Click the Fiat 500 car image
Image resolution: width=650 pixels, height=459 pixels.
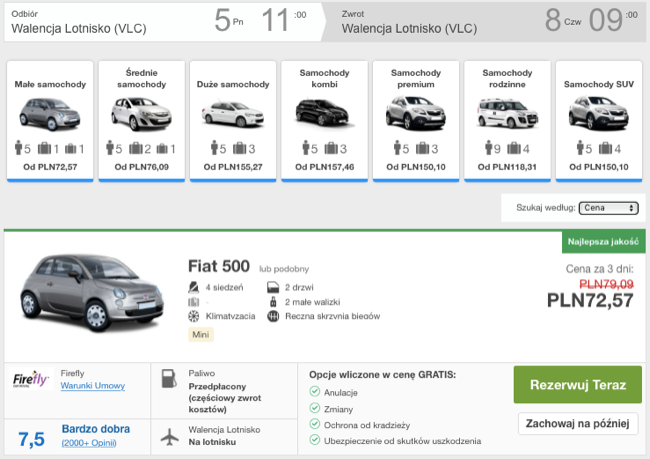click(92, 292)
